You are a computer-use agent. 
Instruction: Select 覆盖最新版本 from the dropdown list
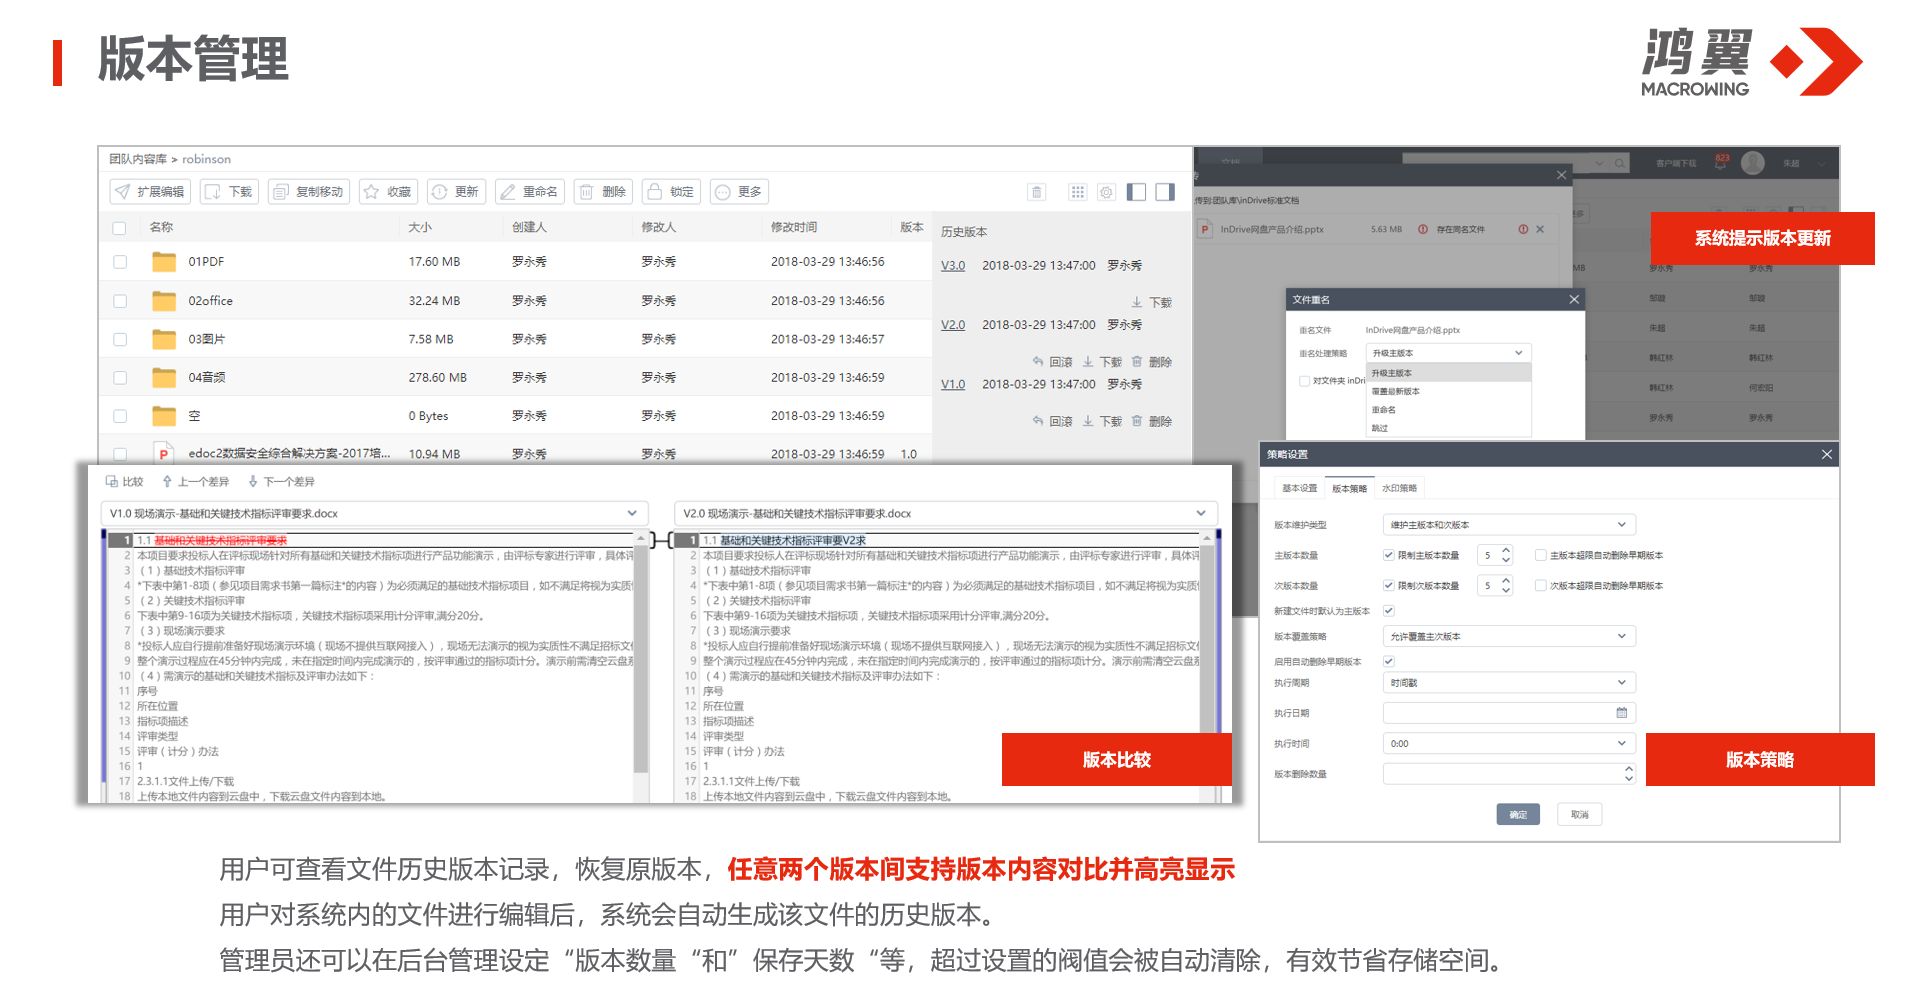pos(1396,392)
